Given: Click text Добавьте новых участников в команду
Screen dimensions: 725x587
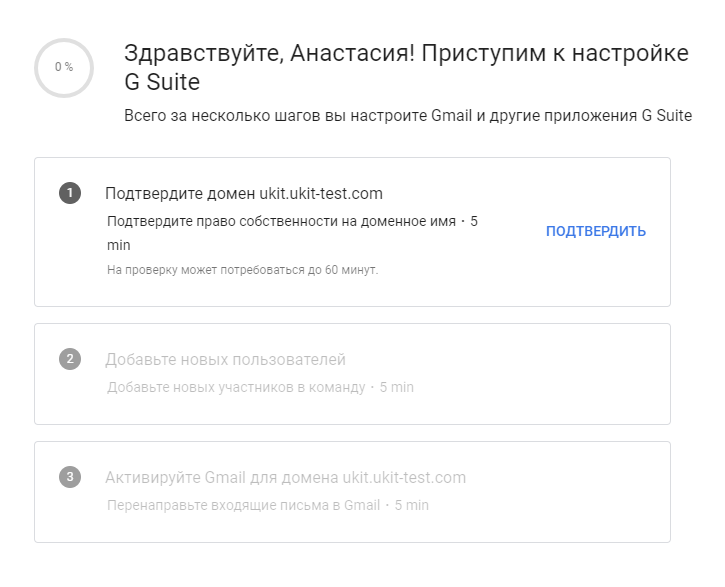Looking at the screenshot, I should coord(236,387).
